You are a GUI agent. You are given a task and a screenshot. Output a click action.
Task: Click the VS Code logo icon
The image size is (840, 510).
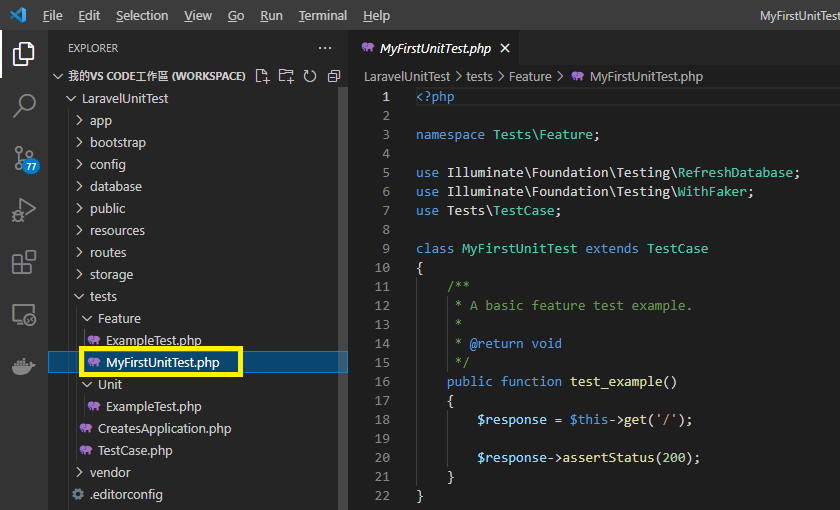click(x=18, y=15)
